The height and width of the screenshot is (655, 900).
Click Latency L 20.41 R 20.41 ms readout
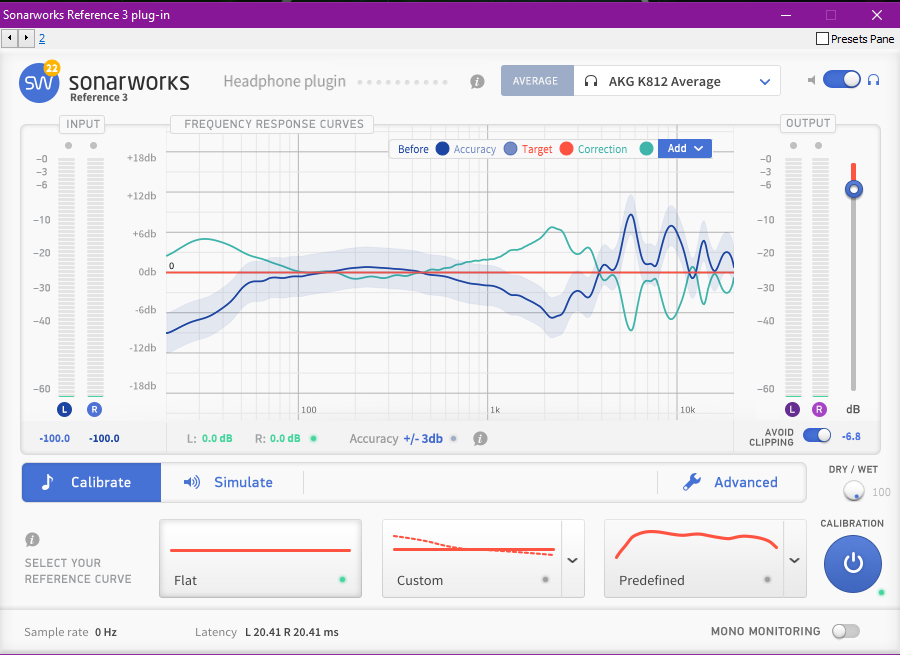click(x=266, y=632)
